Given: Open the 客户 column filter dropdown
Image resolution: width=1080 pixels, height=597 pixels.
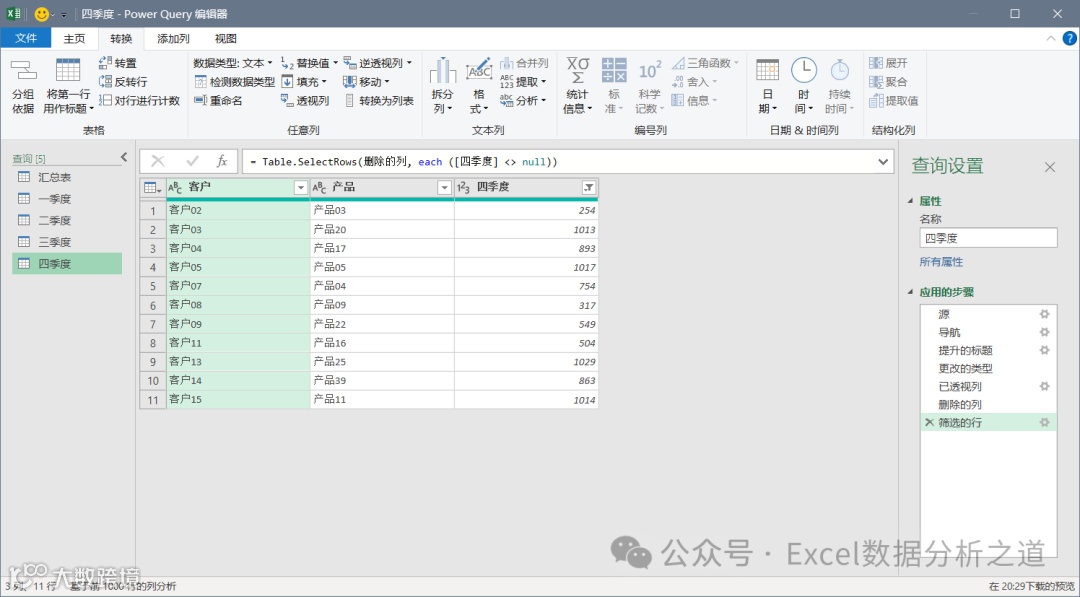Looking at the screenshot, I should [300, 187].
